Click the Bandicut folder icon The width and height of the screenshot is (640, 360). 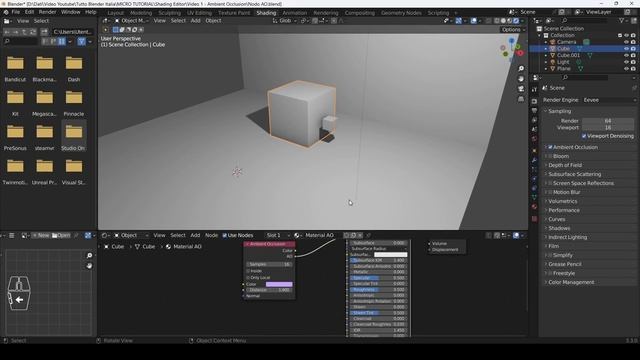point(15,63)
